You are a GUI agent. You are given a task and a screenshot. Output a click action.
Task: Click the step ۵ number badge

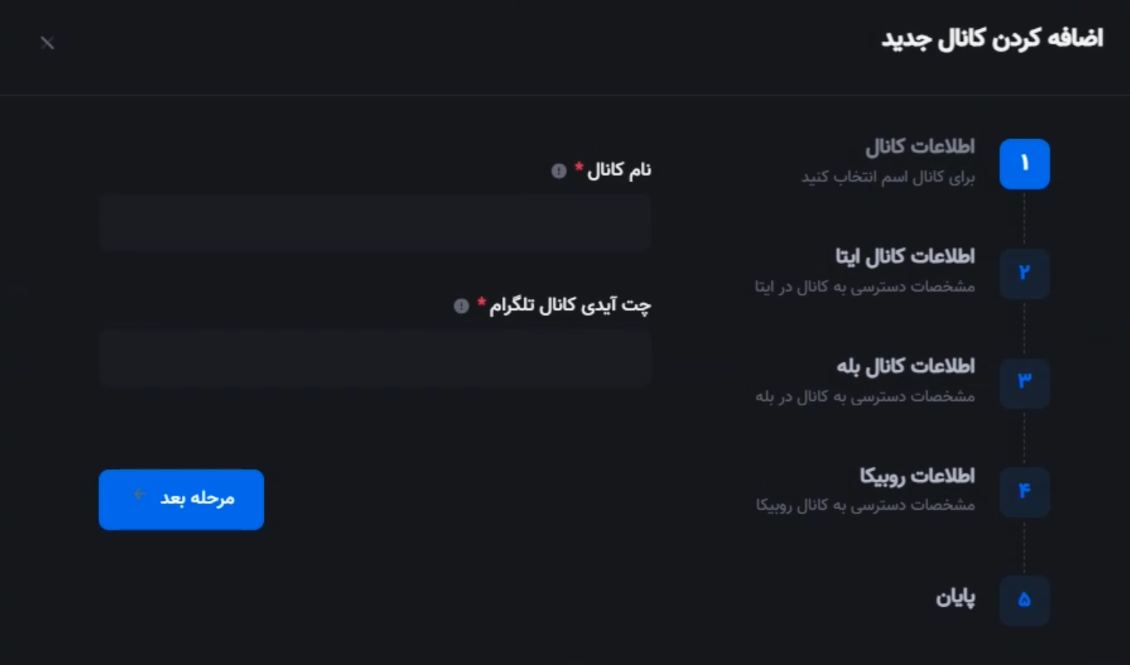click(x=1024, y=600)
